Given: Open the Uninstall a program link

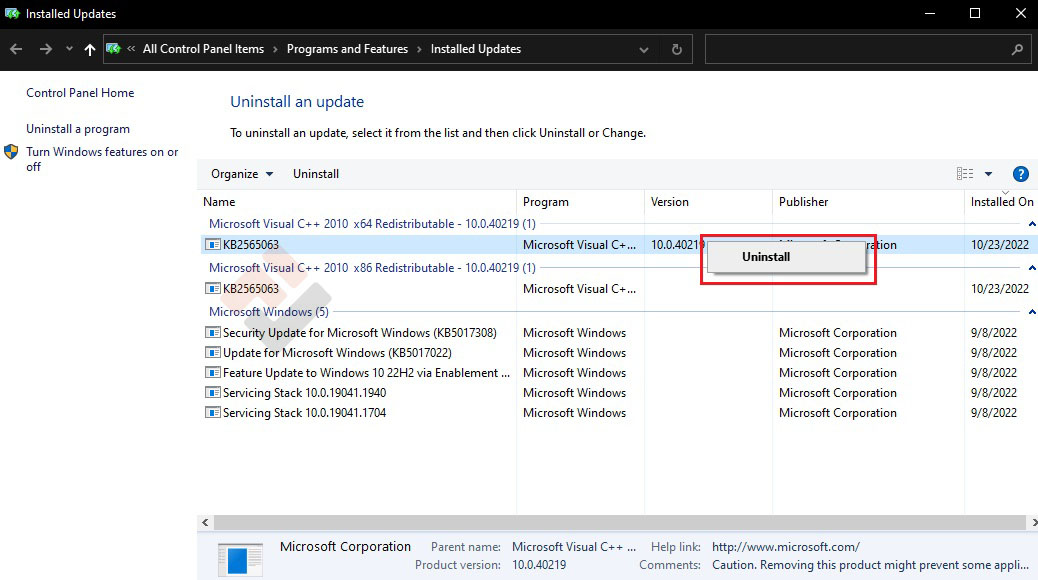Looking at the screenshot, I should point(78,129).
